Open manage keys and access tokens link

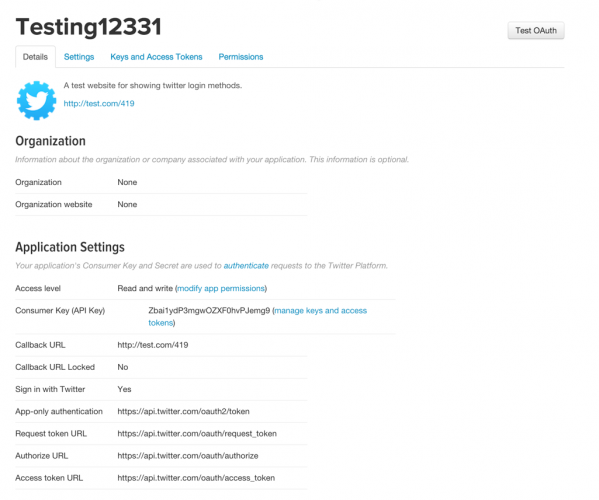pyautogui.click(x=258, y=317)
